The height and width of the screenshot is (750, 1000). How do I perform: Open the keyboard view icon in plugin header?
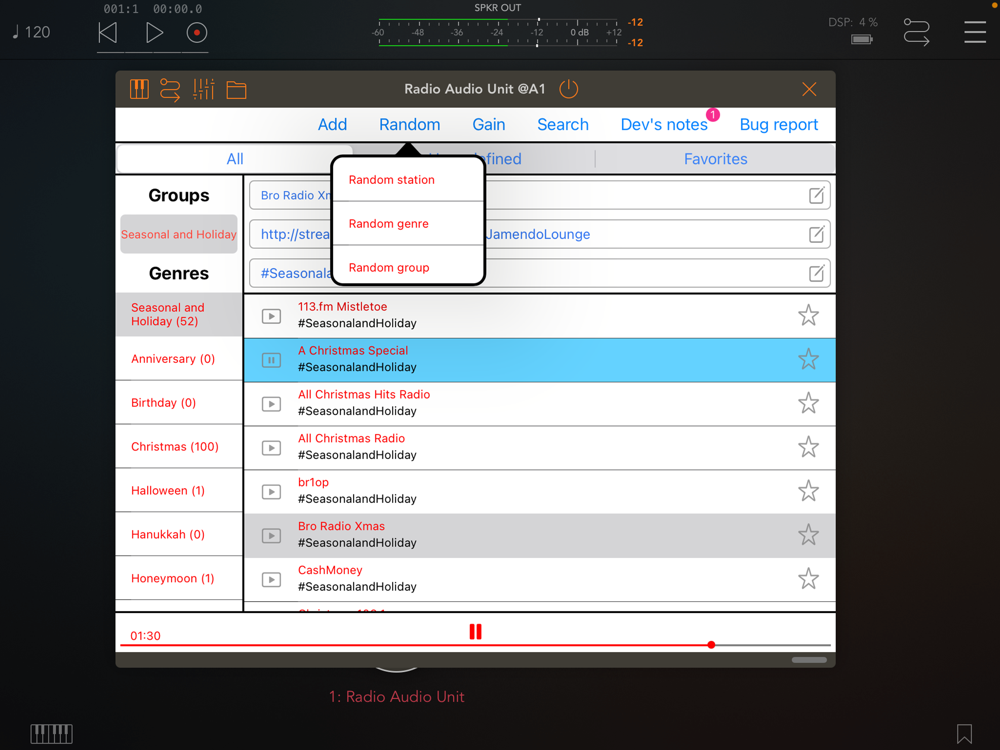click(139, 89)
